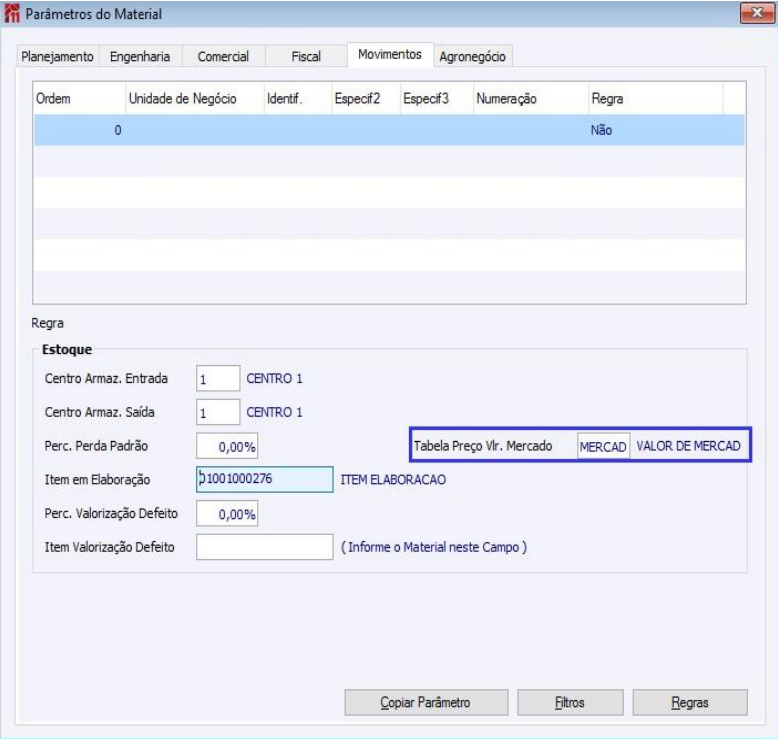The image size is (778, 739).
Task: Open the Agronegócio tab
Action: 472,56
